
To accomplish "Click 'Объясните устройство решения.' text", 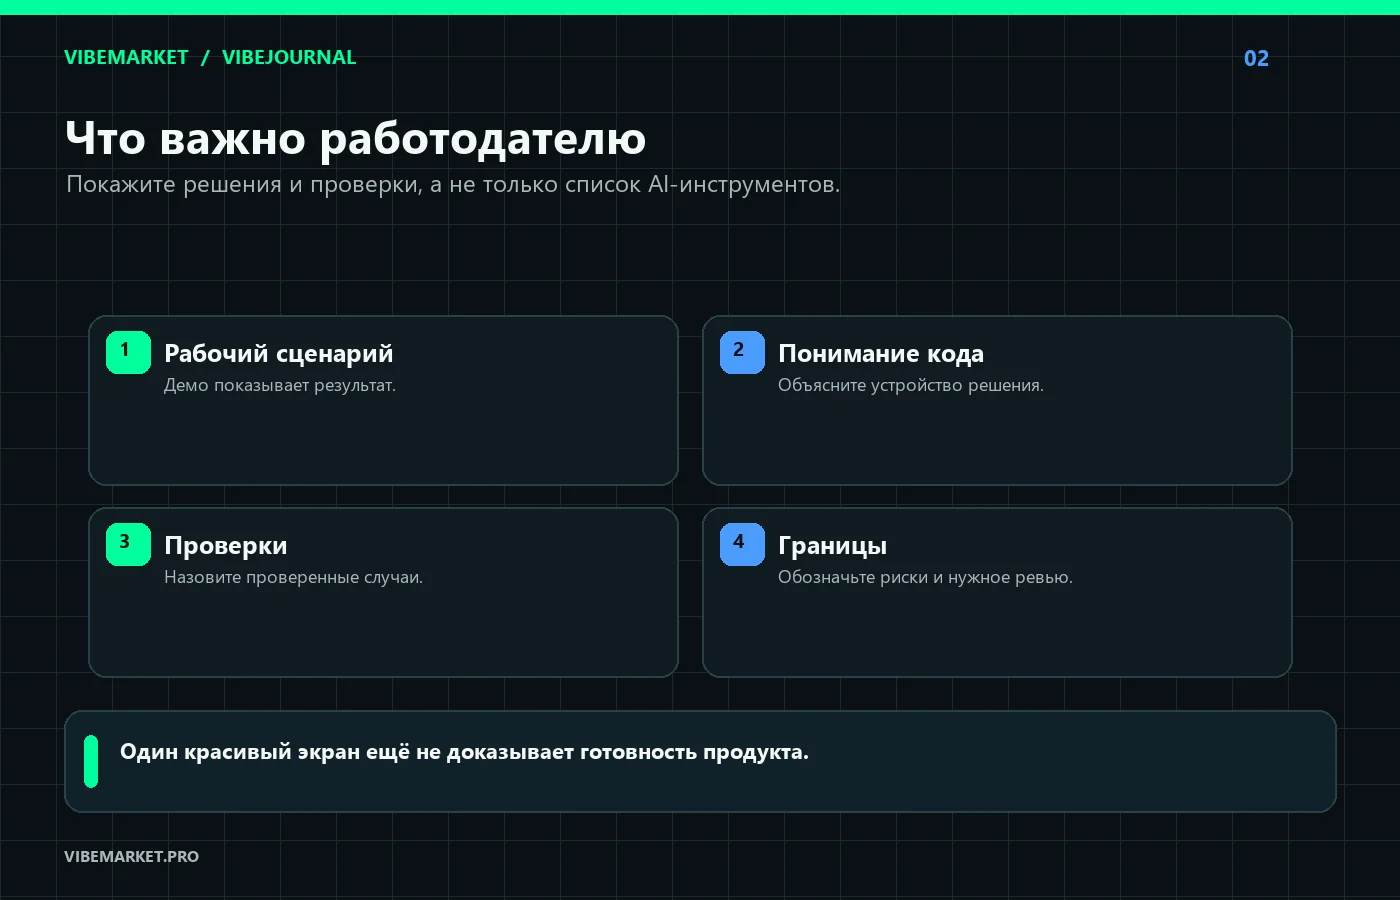I will point(911,385).
